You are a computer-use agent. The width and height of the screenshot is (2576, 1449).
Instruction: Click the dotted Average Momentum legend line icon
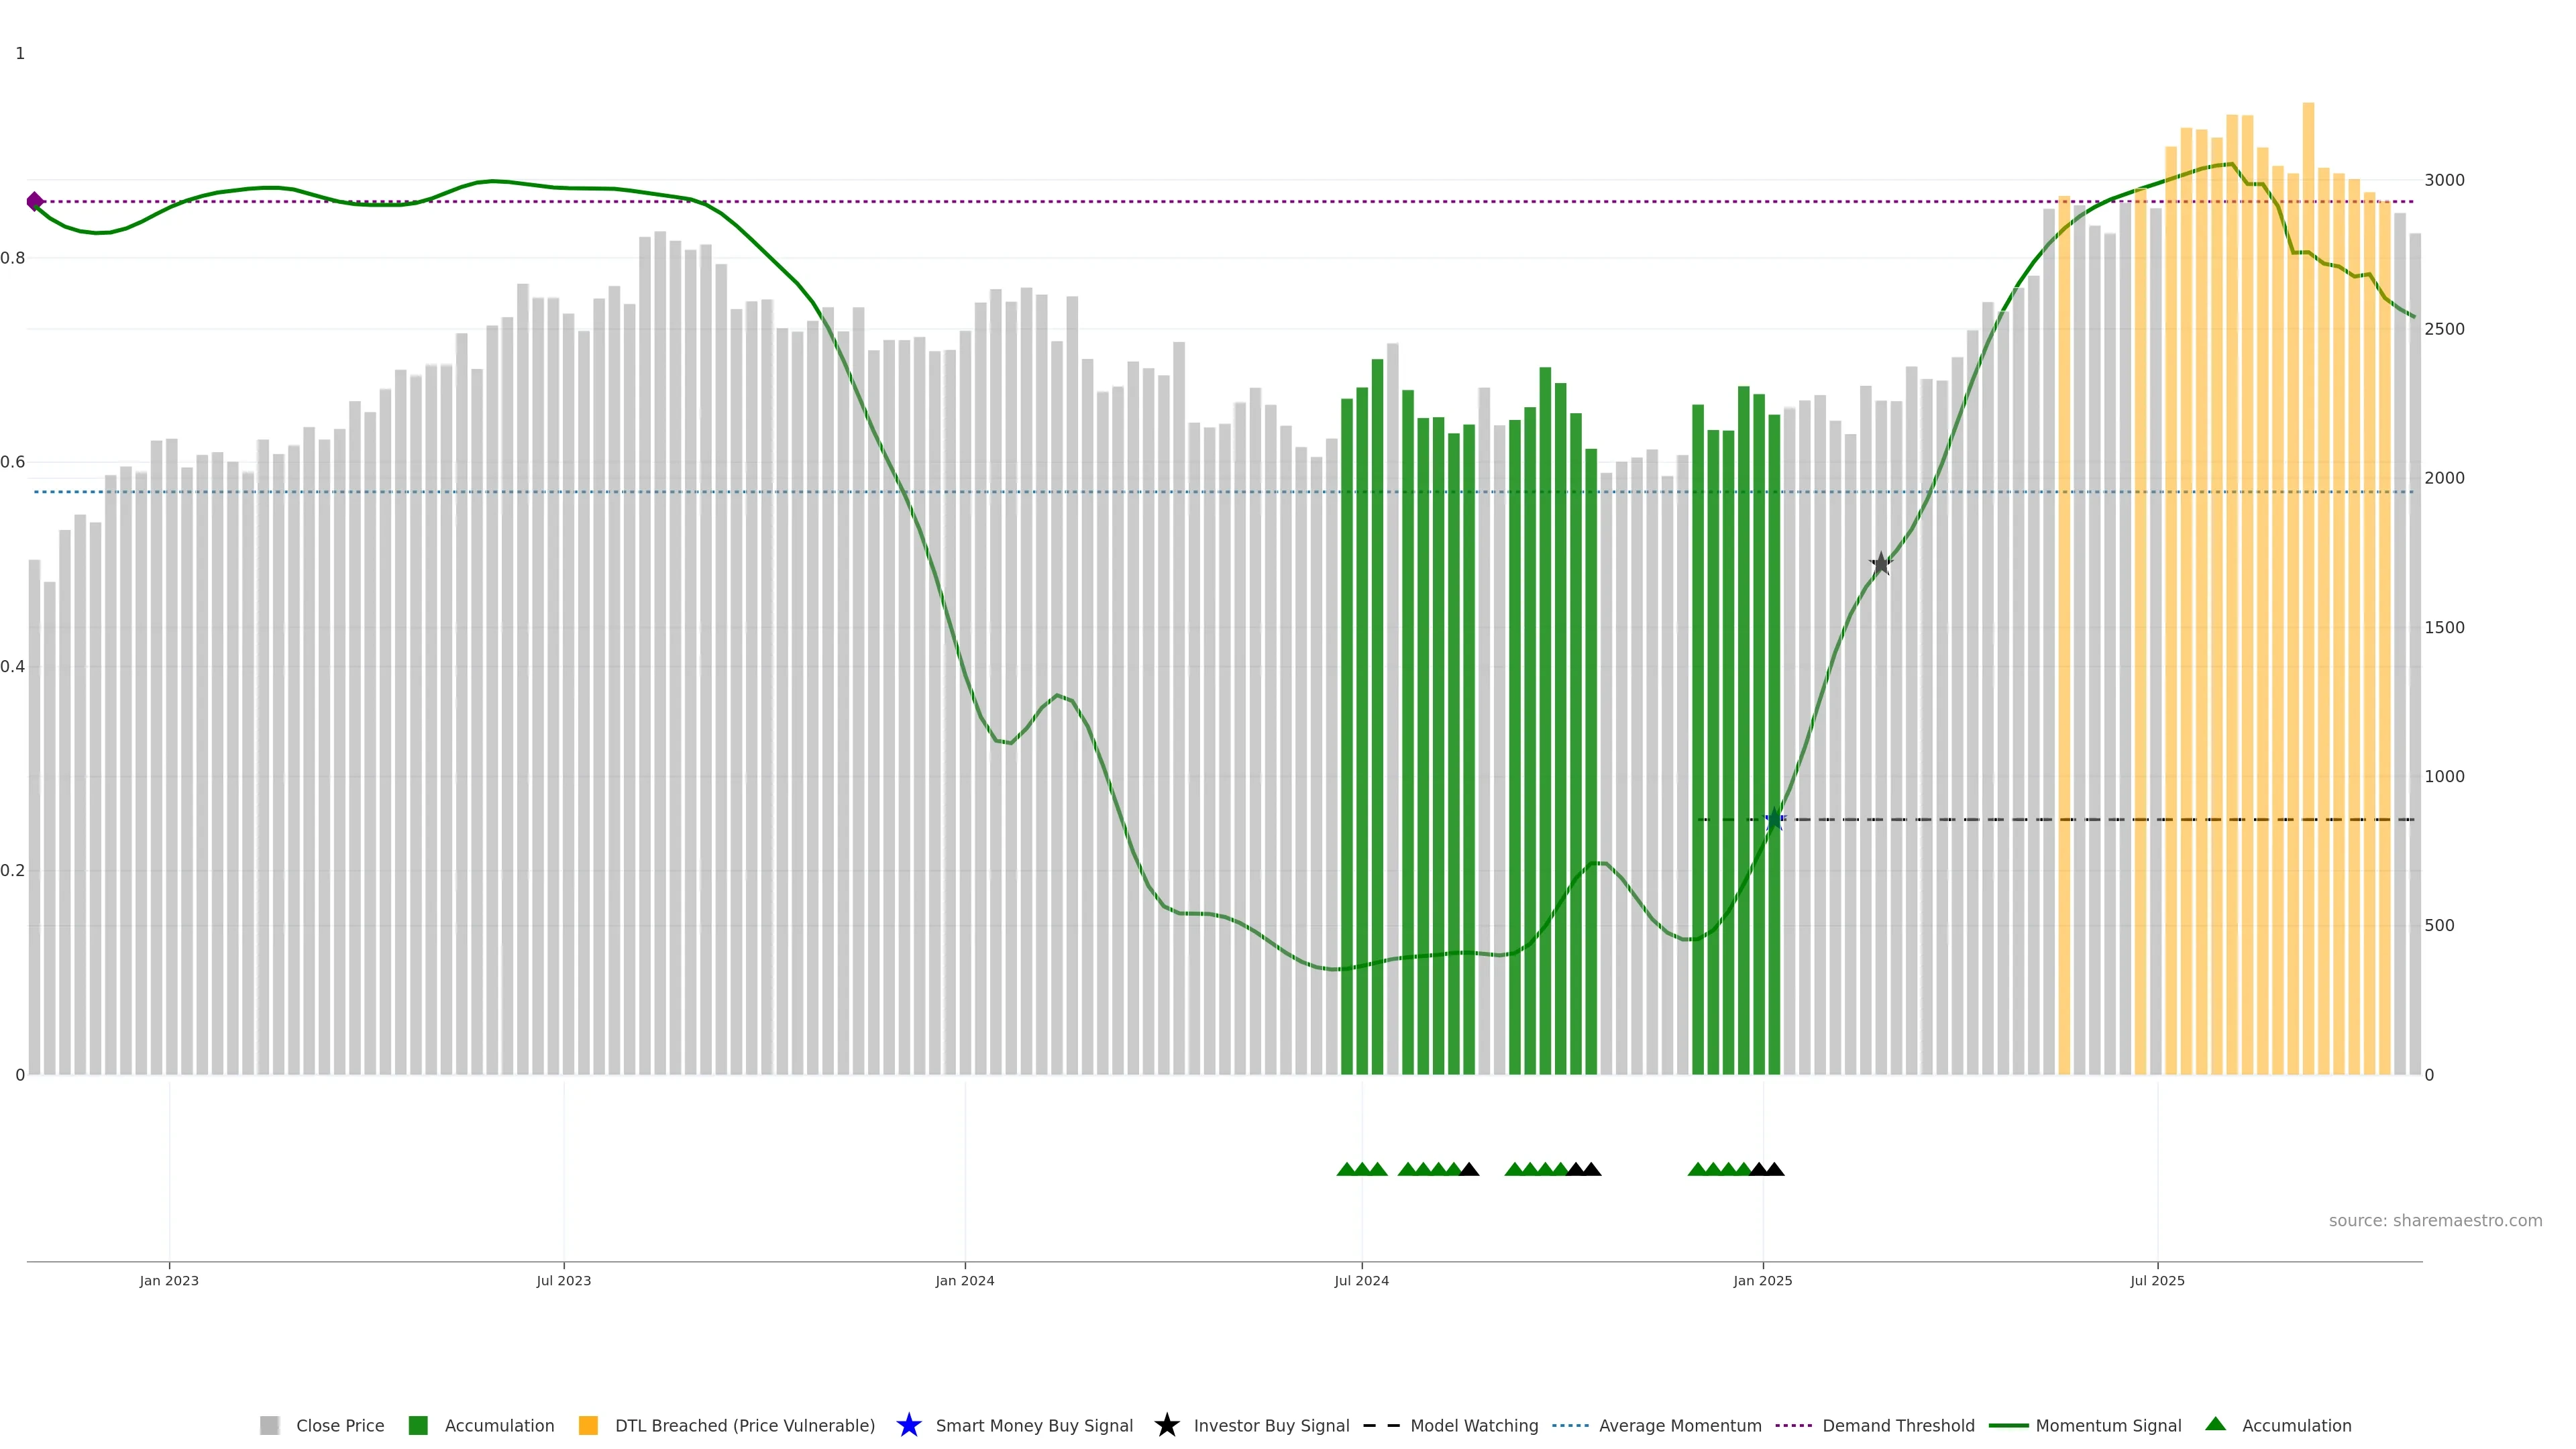pyautogui.click(x=1570, y=1425)
